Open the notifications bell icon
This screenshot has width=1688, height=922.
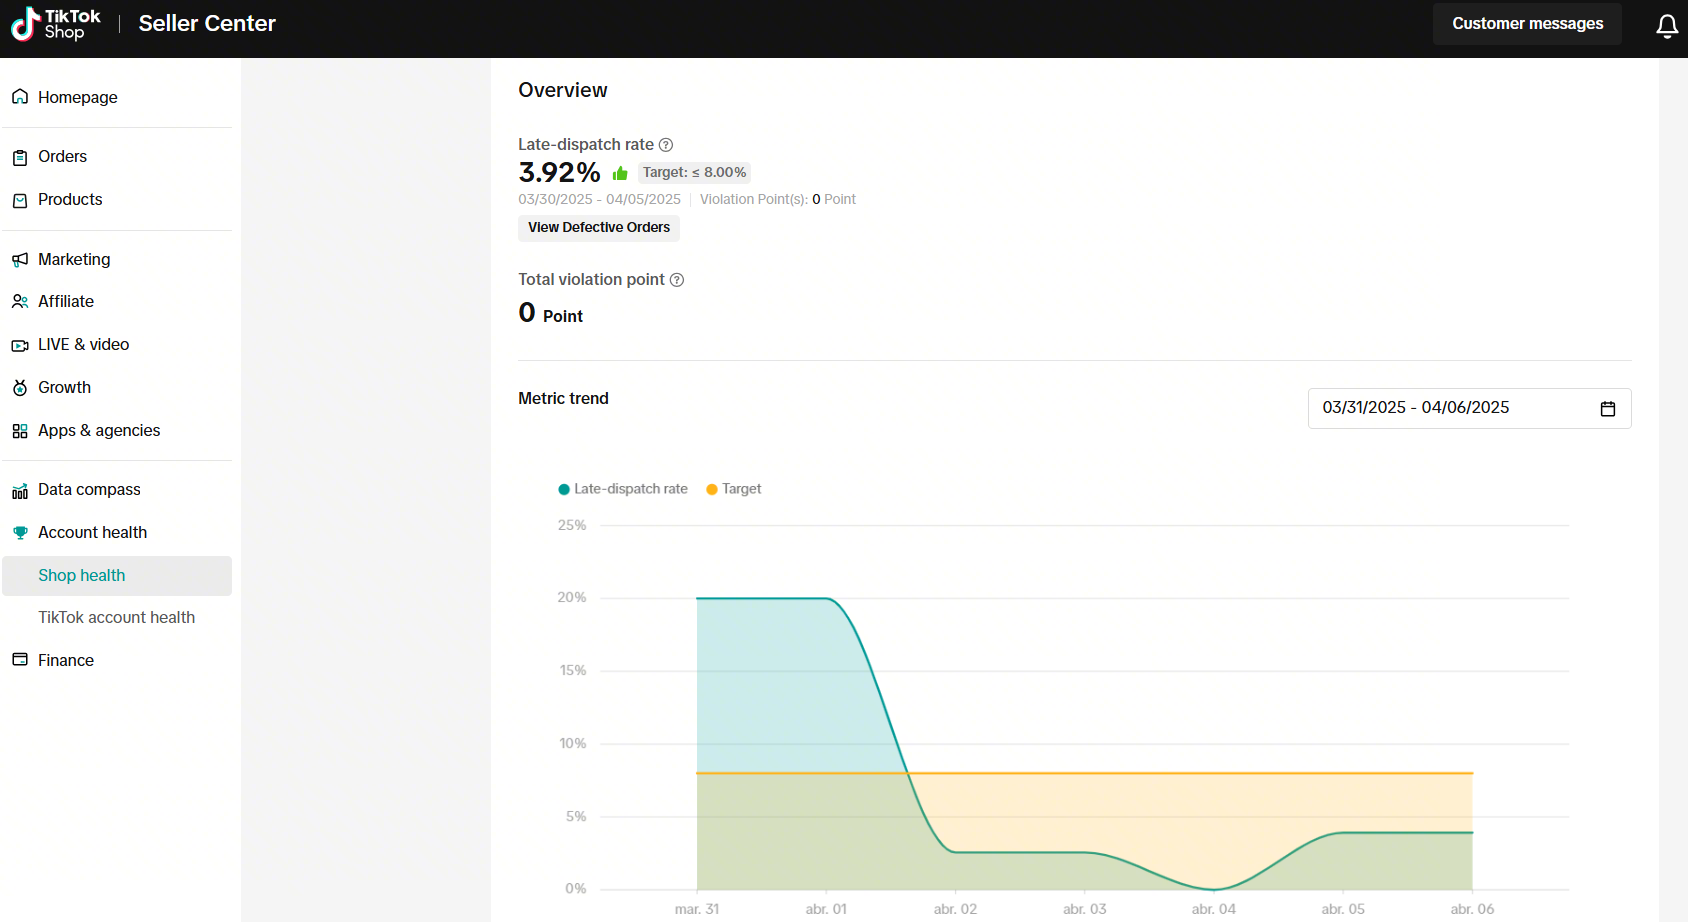(1666, 26)
